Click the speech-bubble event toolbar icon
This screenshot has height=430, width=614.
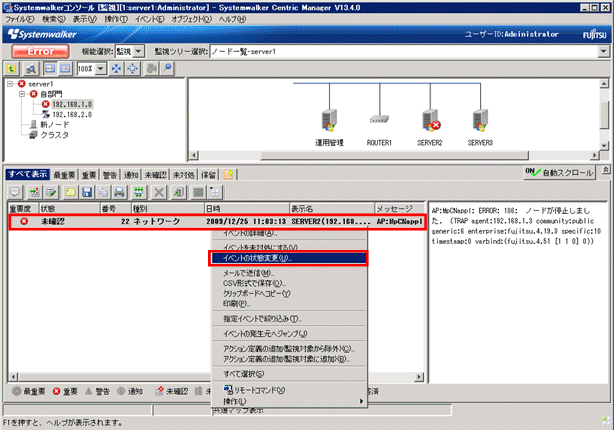coord(15,192)
